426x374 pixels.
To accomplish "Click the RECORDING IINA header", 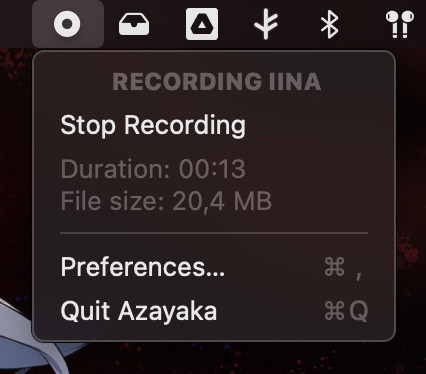I will pos(217,82).
